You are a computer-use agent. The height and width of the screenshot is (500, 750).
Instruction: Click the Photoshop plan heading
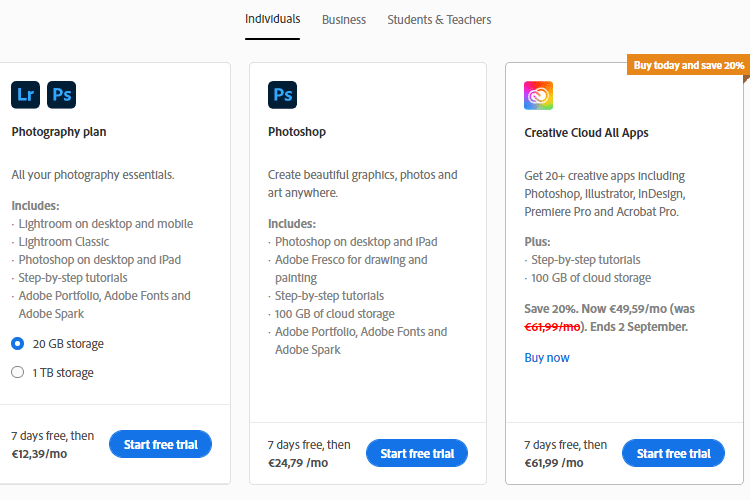click(x=297, y=132)
